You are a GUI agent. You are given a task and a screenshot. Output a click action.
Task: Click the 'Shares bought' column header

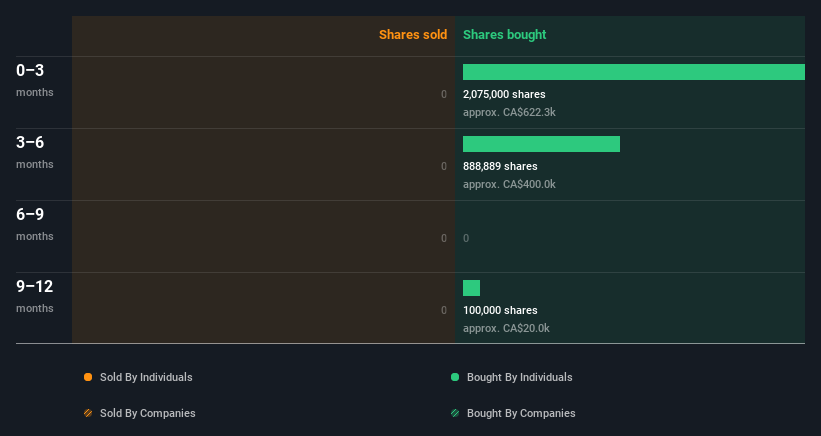click(504, 35)
